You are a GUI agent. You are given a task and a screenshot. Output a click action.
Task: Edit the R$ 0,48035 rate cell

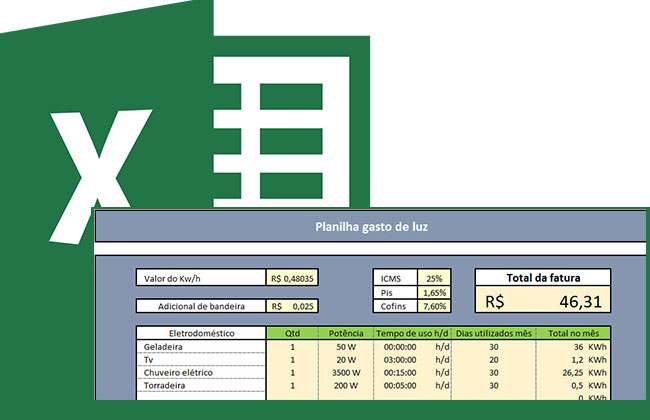(292, 278)
